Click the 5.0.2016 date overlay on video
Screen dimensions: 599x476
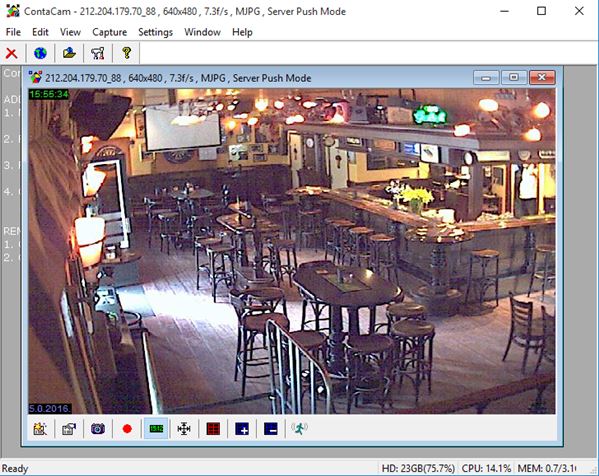[50, 408]
